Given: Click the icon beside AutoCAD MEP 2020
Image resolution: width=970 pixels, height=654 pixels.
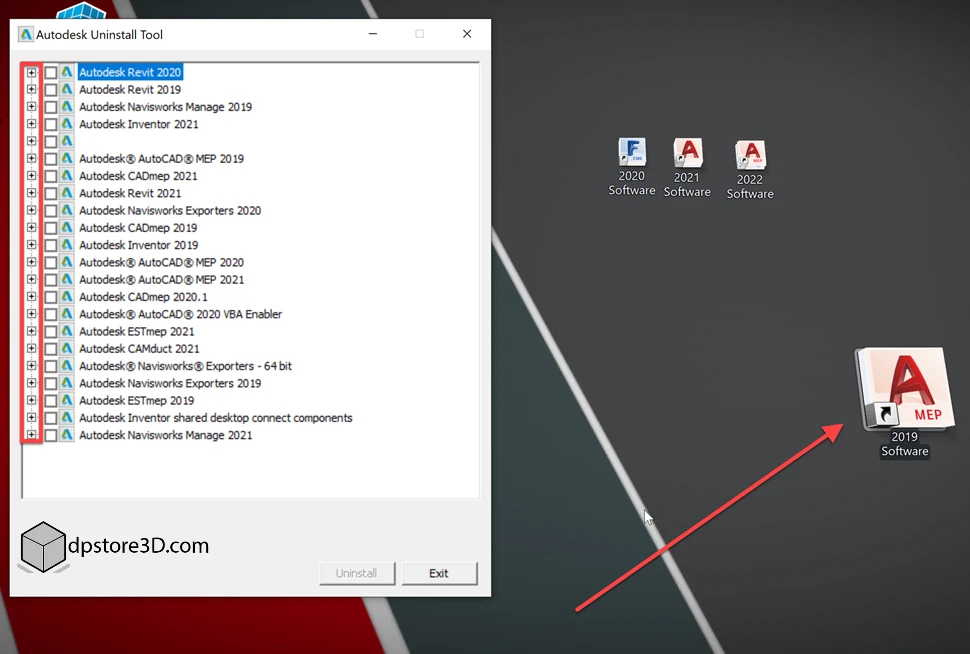Looking at the screenshot, I should point(67,263).
